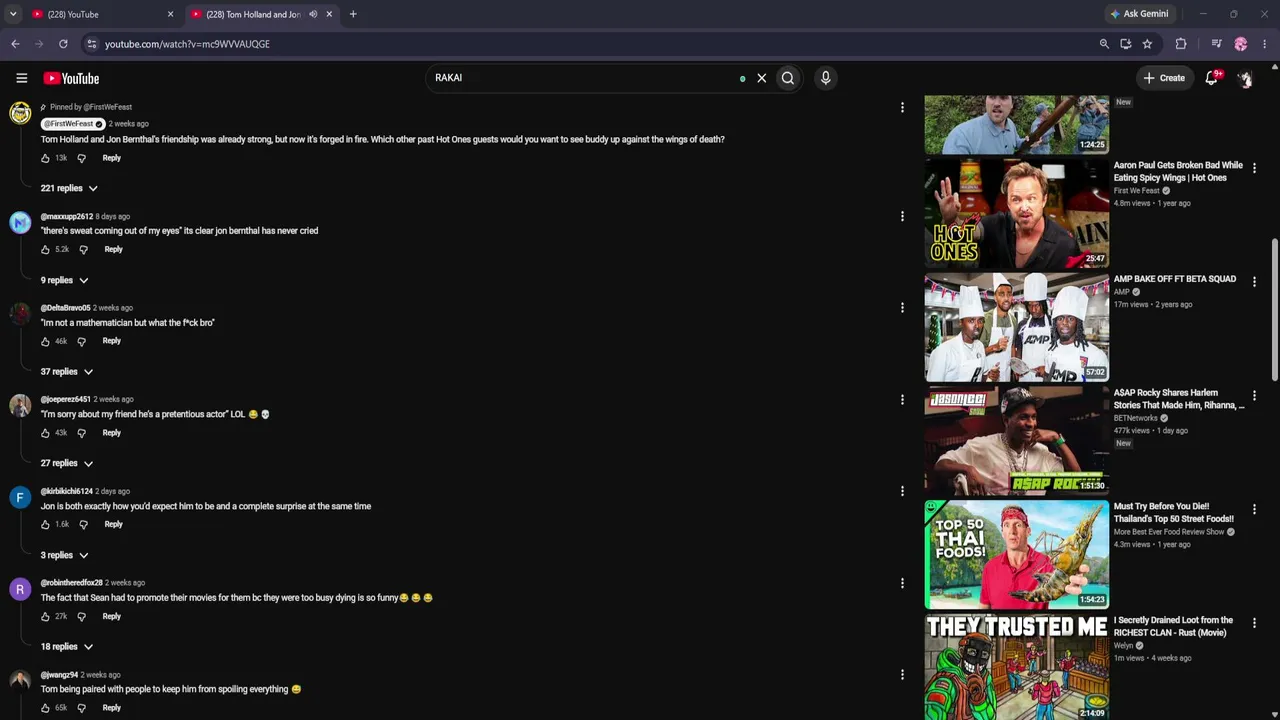This screenshot has height=720, width=1280.
Task: Like the "never cried" comment by maxxupp2612
Action: (x=45, y=249)
